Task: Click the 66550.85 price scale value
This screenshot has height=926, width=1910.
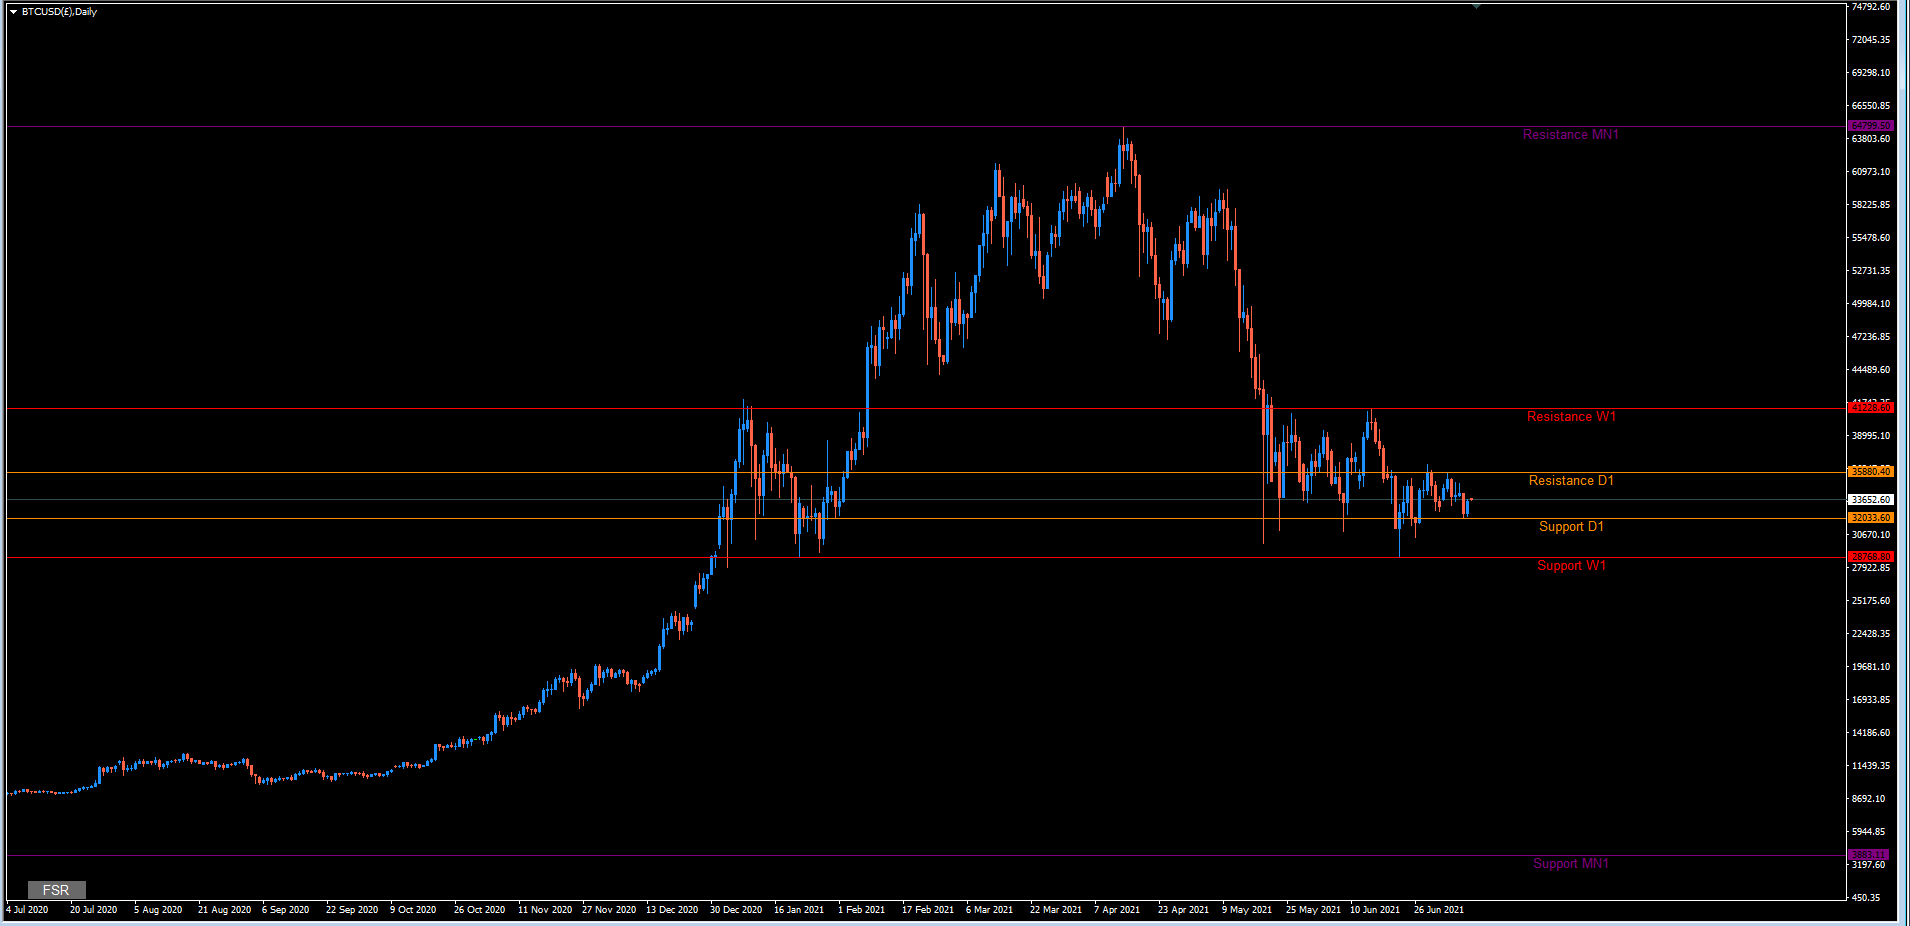Action: (x=1871, y=106)
